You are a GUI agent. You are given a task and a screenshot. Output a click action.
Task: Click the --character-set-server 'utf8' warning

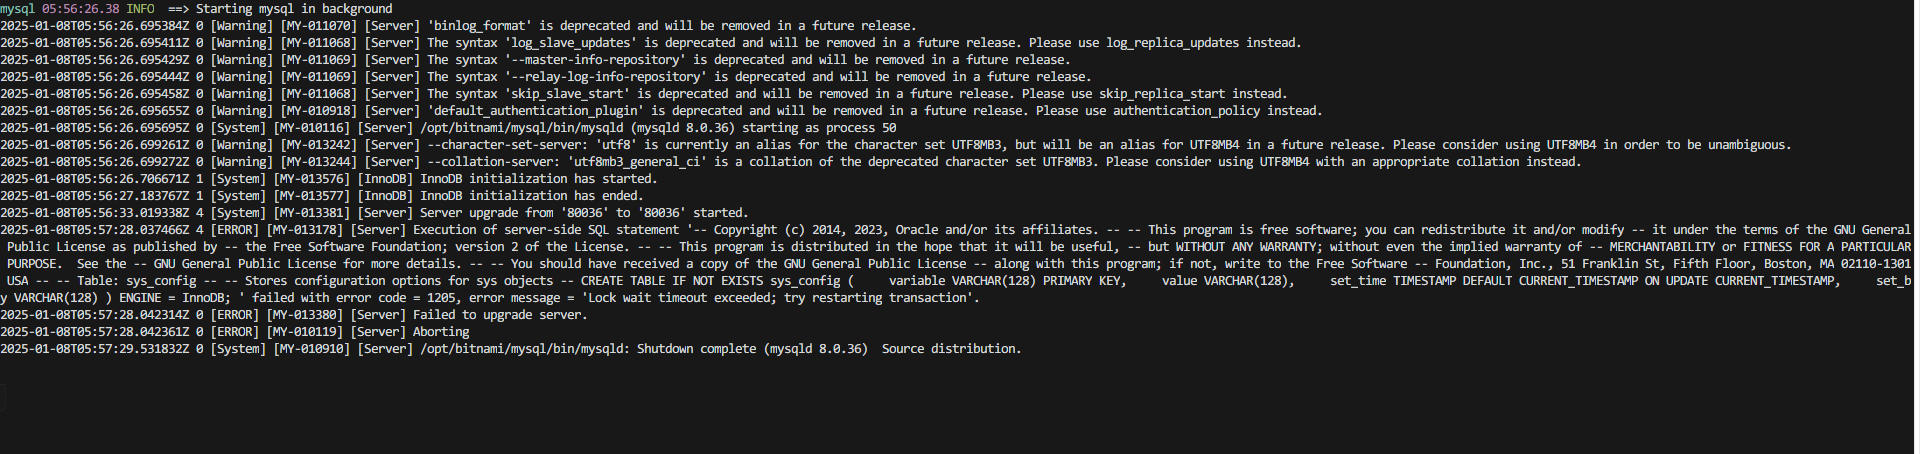(x=1109, y=145)
